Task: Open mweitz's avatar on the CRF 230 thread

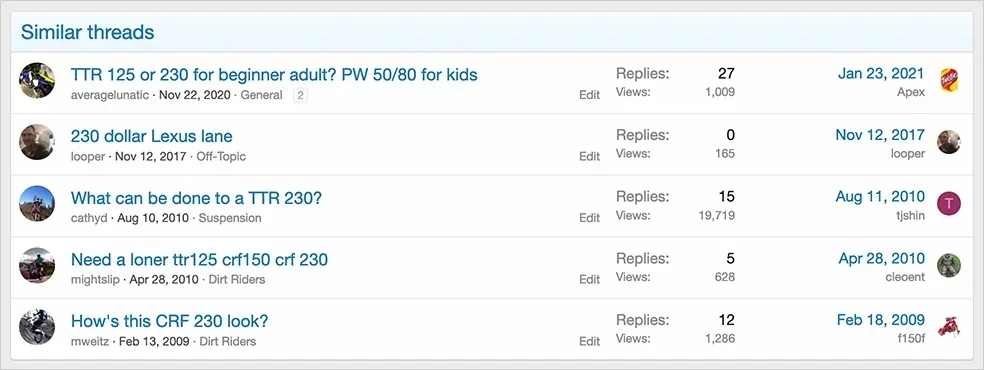Action: [37, 327]
